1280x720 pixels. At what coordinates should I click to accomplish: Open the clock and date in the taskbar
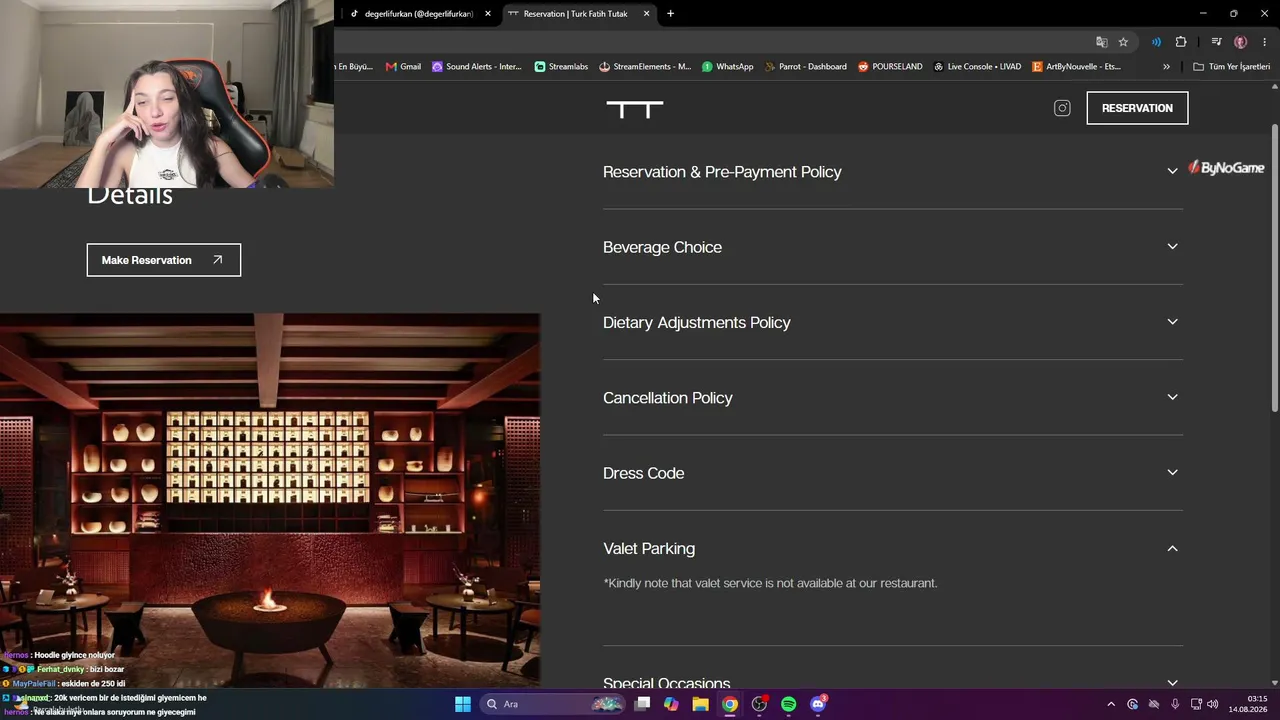pos(1248,704)
